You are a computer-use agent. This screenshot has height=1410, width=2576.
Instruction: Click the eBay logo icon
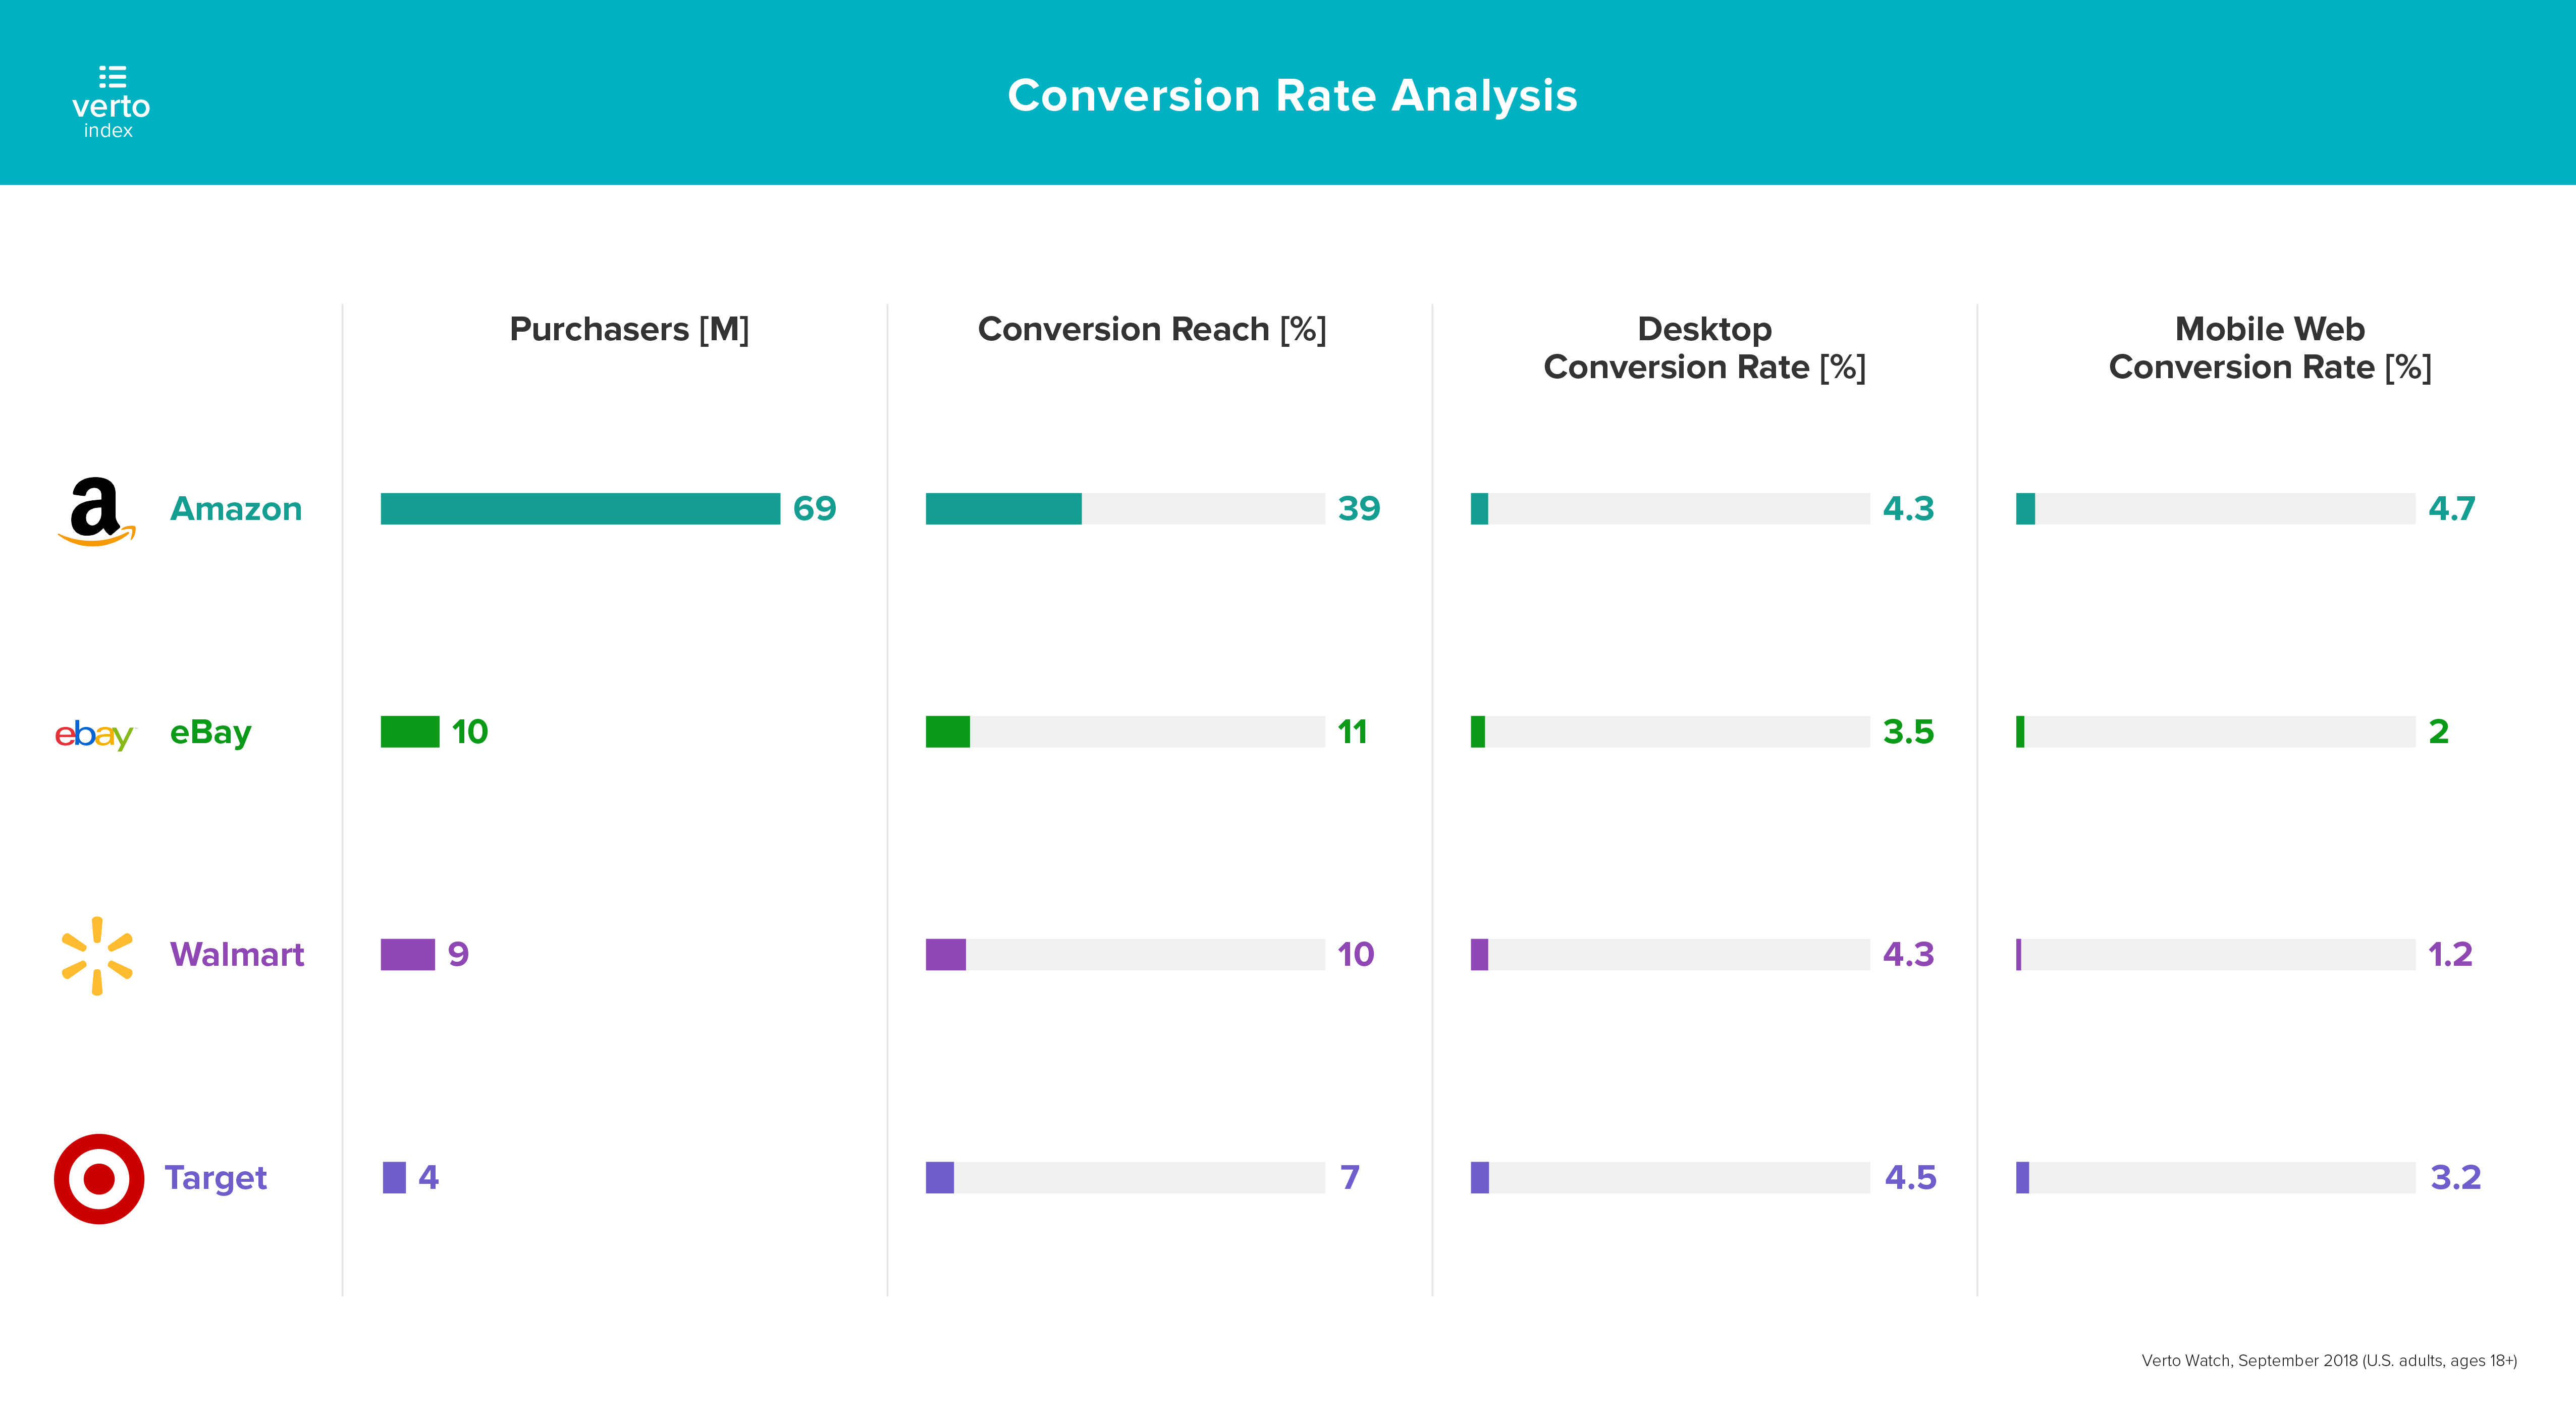93,734
